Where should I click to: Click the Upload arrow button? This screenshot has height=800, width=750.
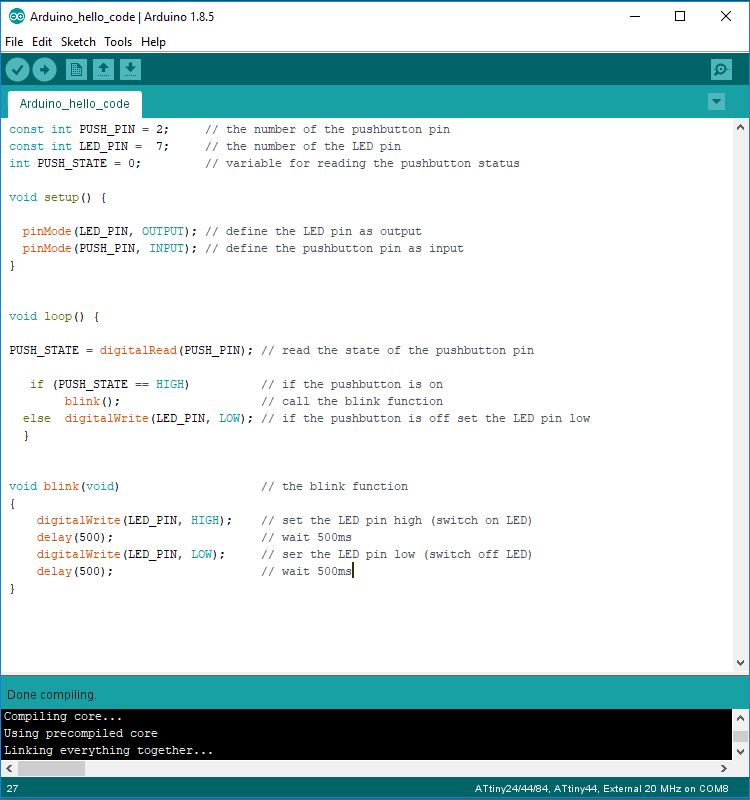tap(44, 69)
